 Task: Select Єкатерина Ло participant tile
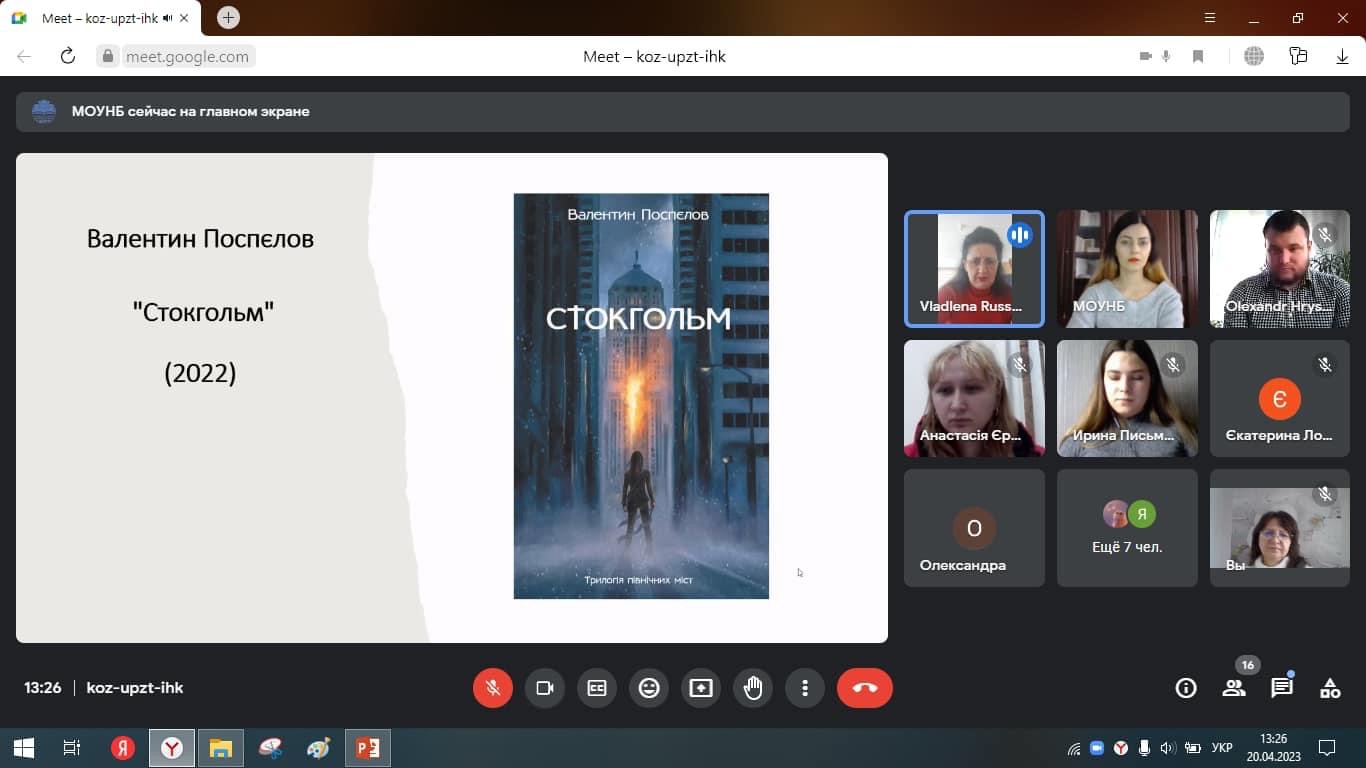(x=1280, y=399)
